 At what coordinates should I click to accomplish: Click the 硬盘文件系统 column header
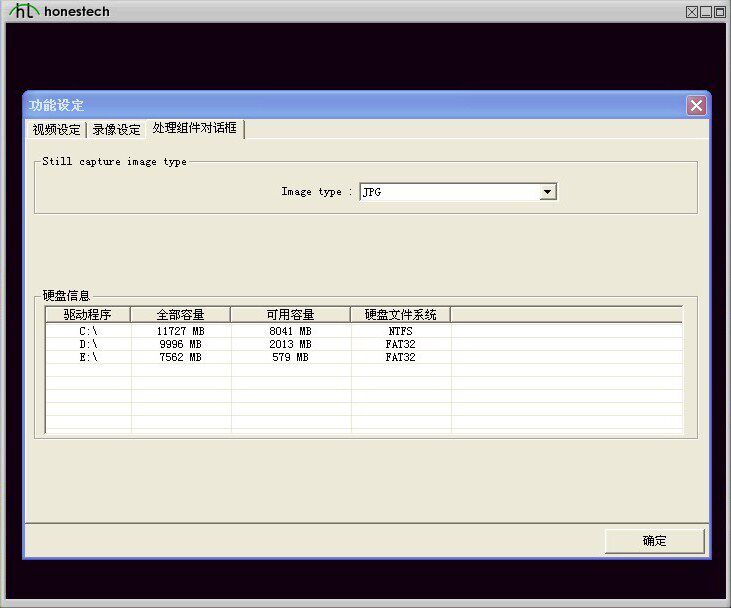pyautogui.click(x=400, y=315)
